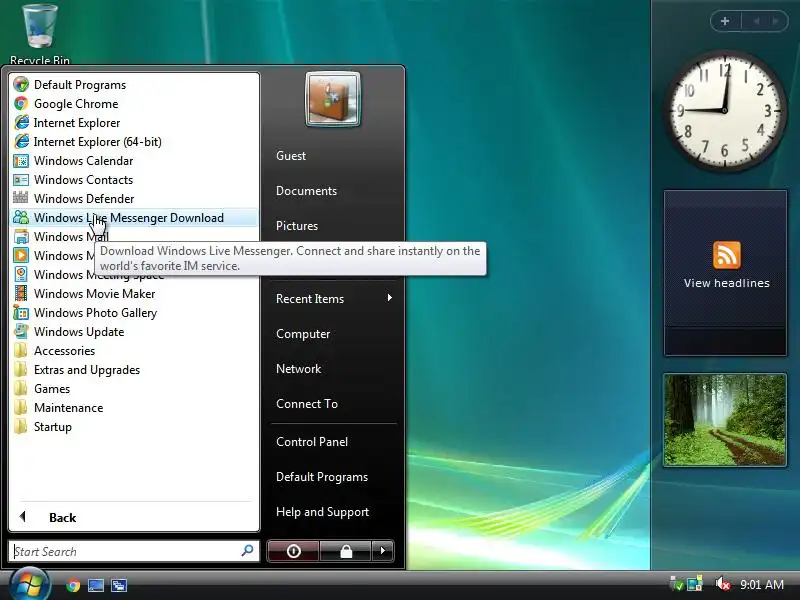Open Windows Meeting Space icon

click(x=21, y=274)
